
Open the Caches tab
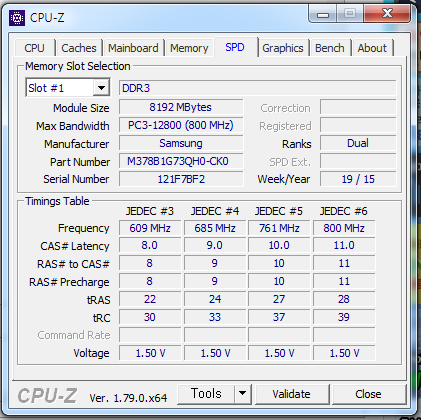point(79,48)
